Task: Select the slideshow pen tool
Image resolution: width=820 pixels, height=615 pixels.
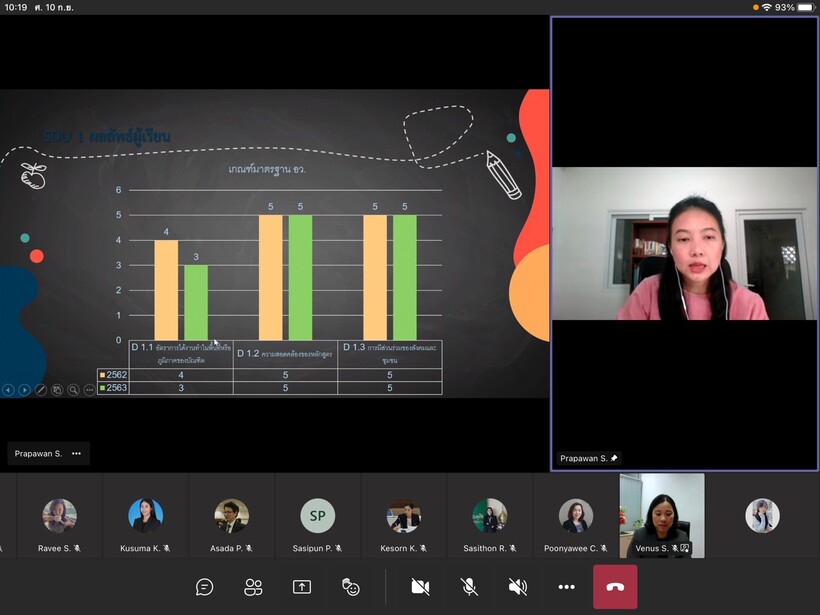Action: (x=41, y=390)
